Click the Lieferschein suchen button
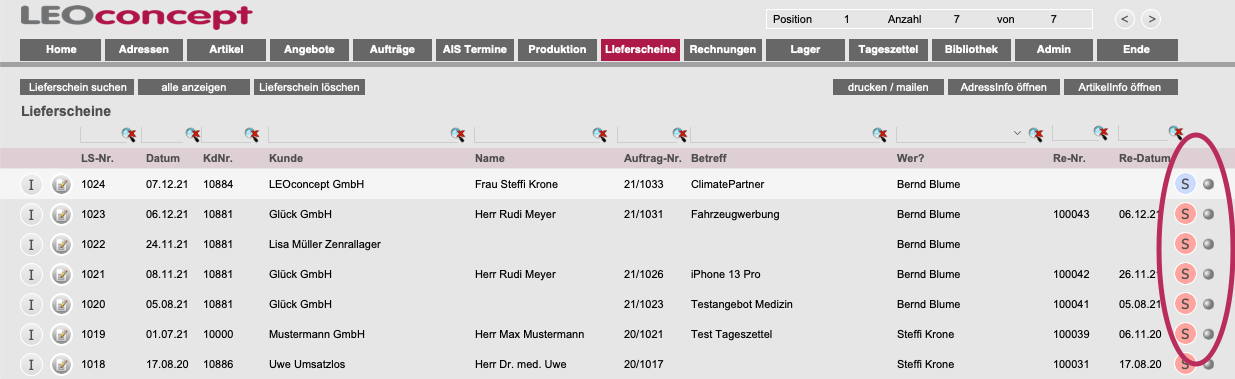 (x=78, y=87)
